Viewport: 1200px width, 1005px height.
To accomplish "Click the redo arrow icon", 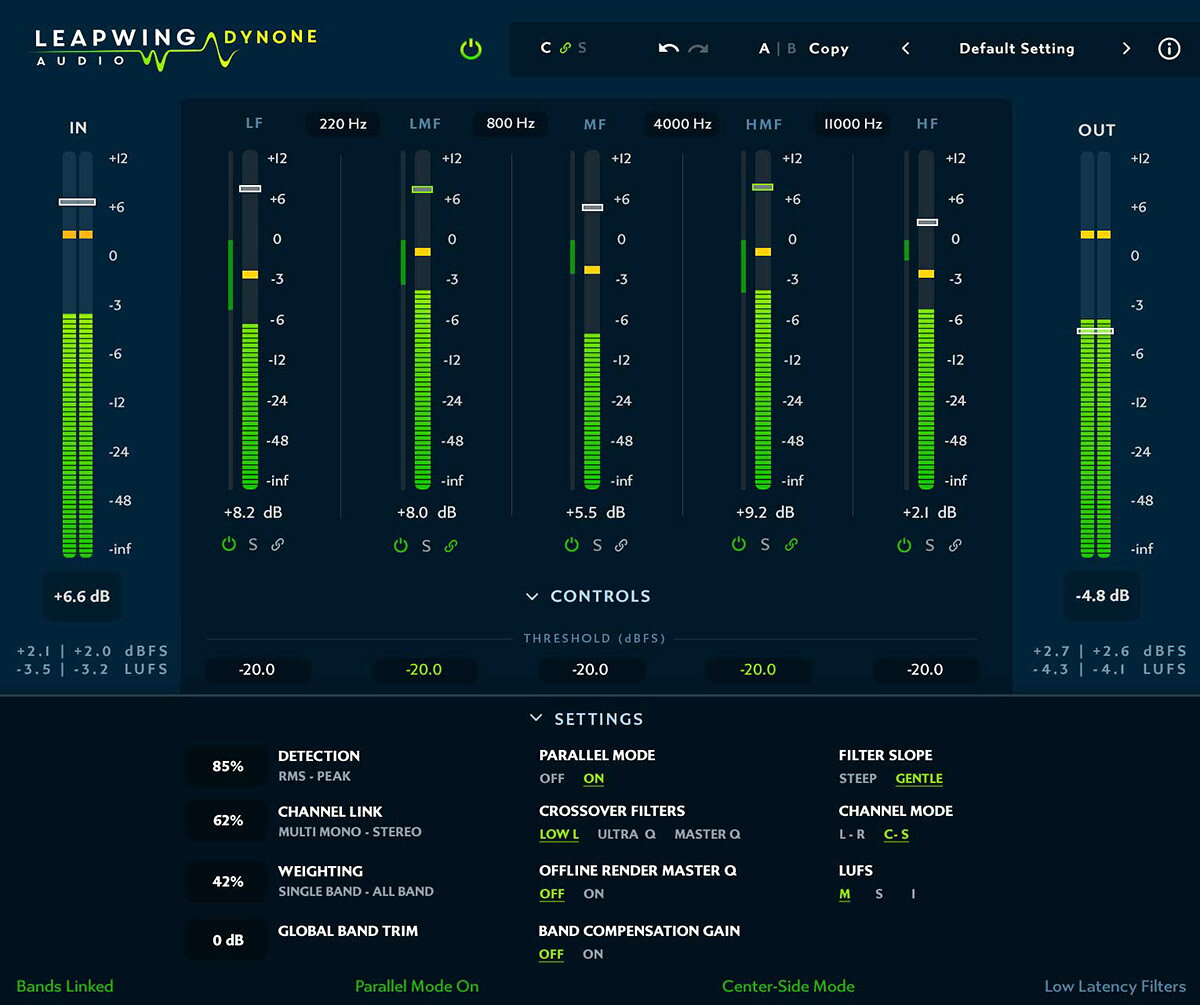I will pyautogui.click(x=698, y=49).
